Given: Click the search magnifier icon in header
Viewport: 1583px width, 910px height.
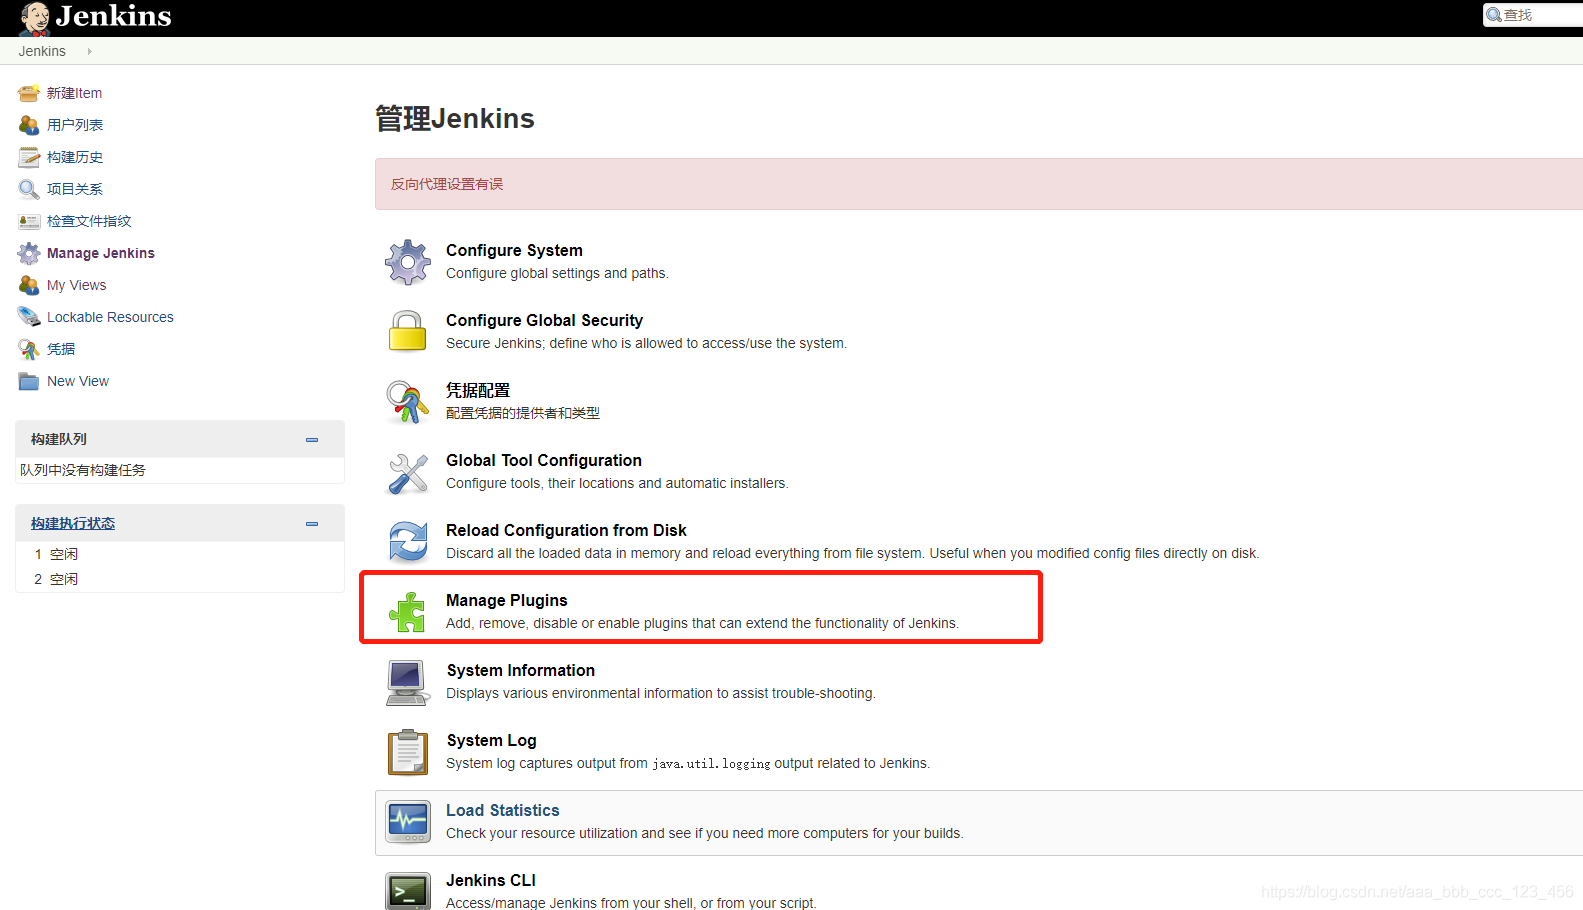Looking at the screenshot, I should point(1494,15).
